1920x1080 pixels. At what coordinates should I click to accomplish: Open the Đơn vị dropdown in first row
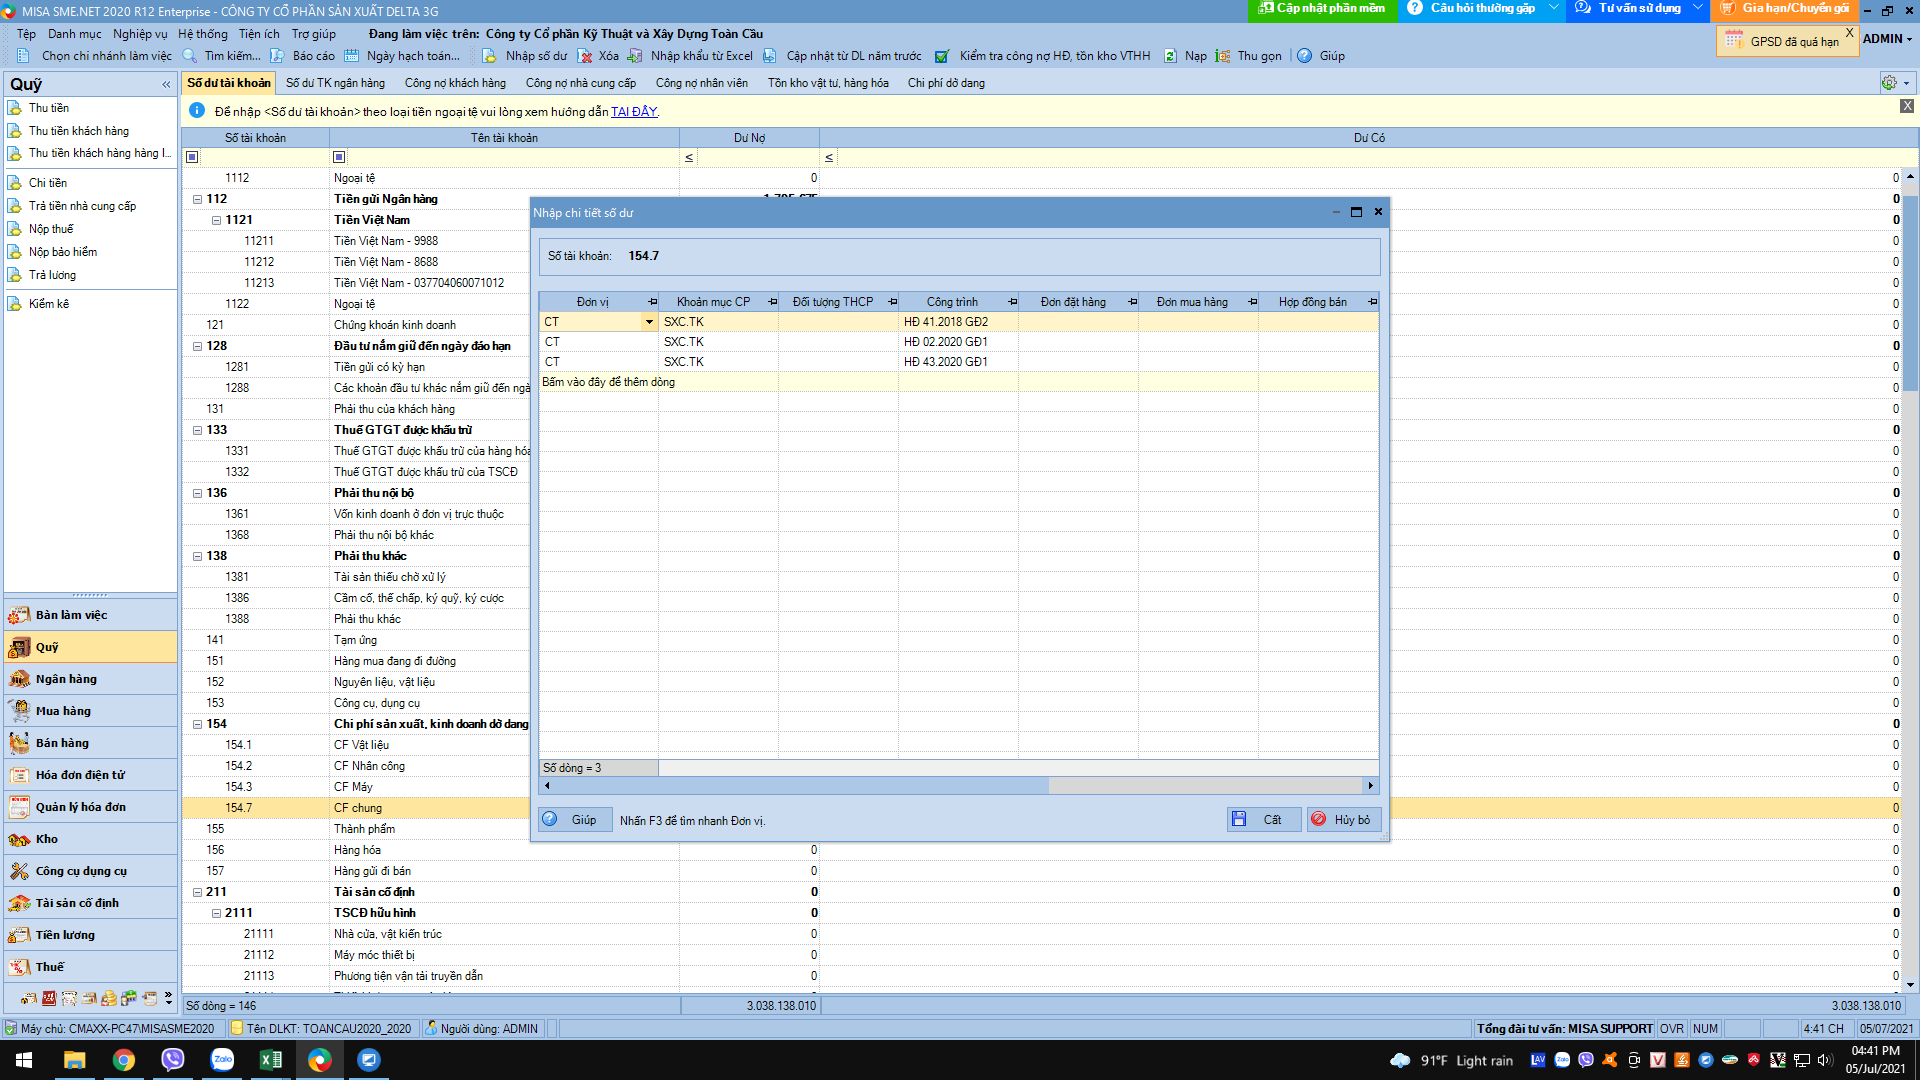(x=649, y=322)
